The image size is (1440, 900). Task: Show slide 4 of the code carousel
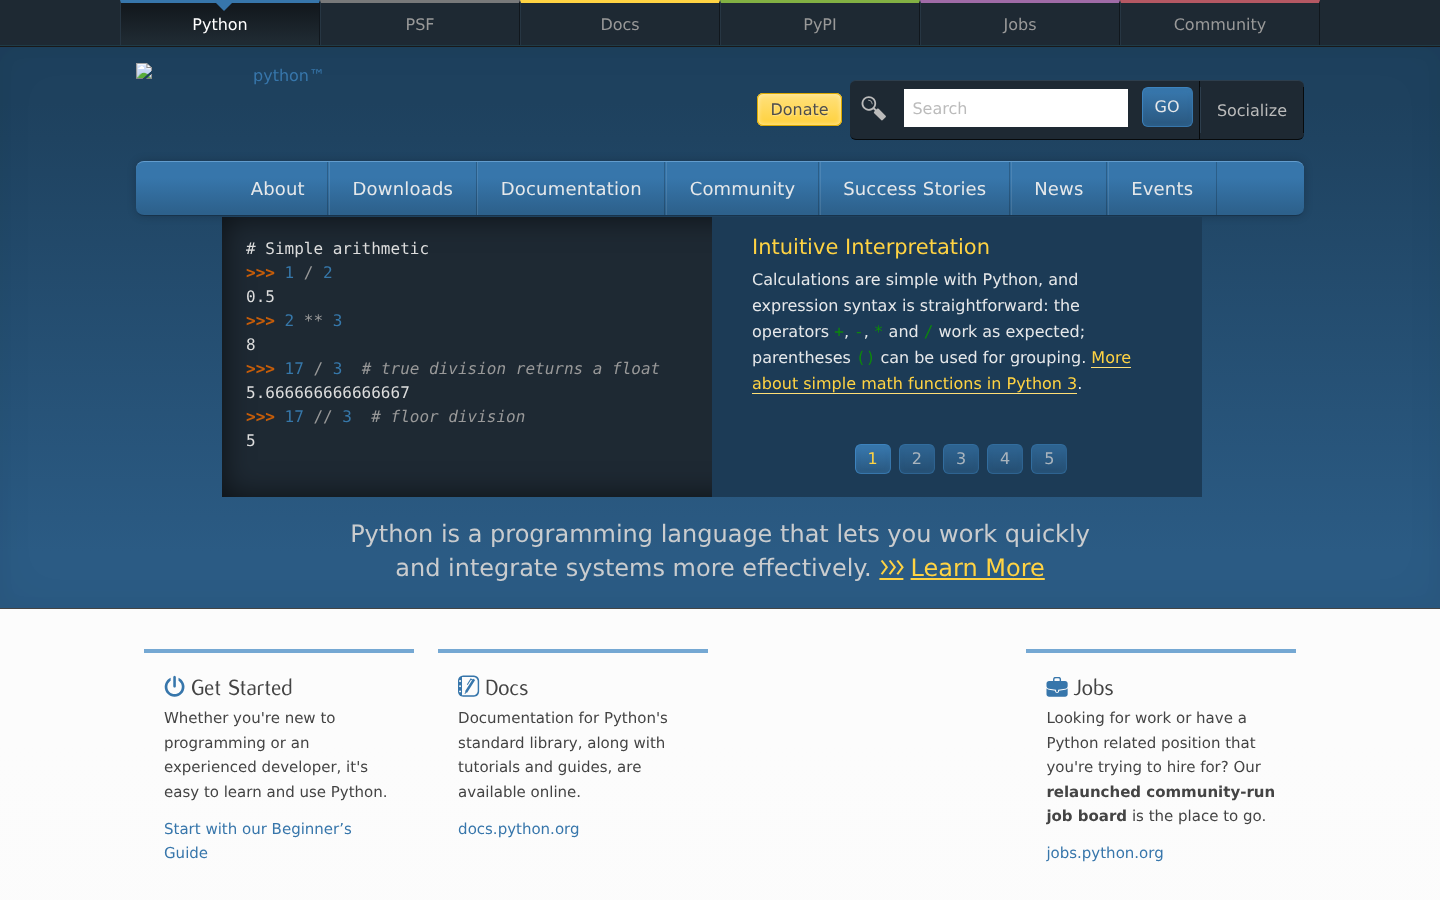[1005, 459]
